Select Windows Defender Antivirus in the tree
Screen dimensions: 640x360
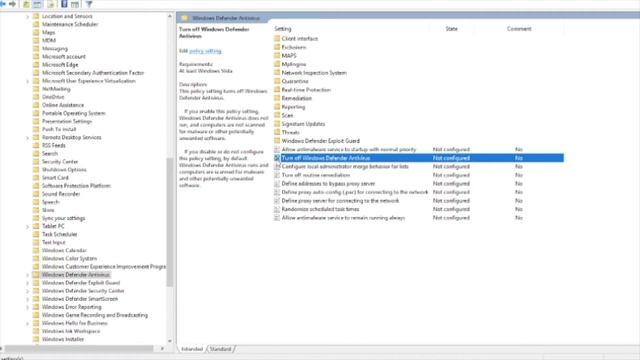click(76, 275)
